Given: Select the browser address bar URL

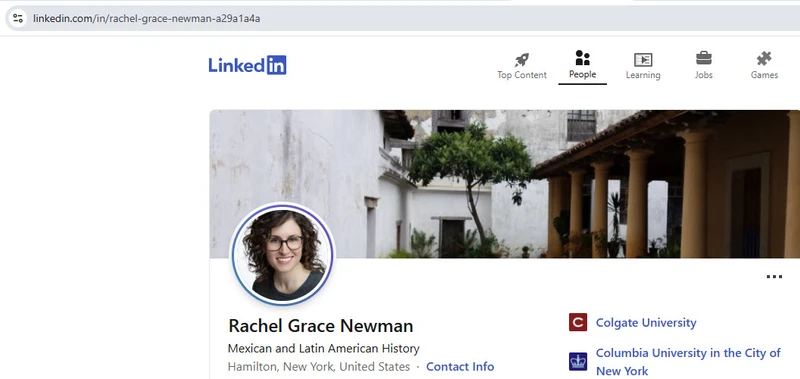Looking at the screenshot, I should [x=147, y=19].
